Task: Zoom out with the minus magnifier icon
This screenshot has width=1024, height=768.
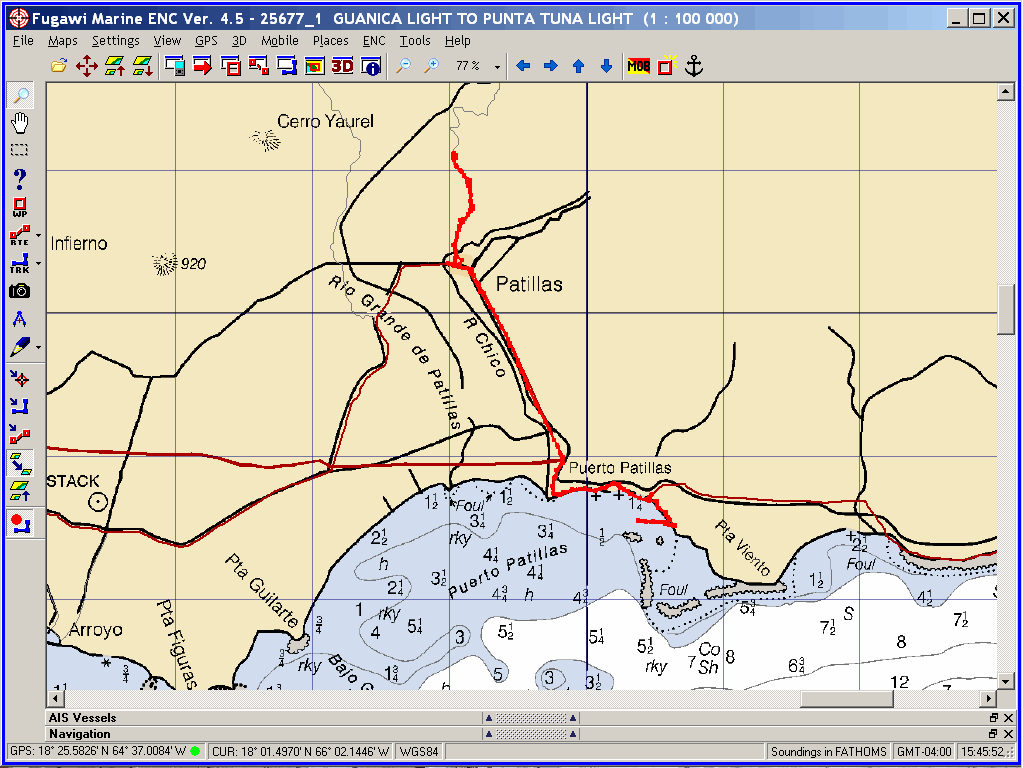Action: [404, 66]
